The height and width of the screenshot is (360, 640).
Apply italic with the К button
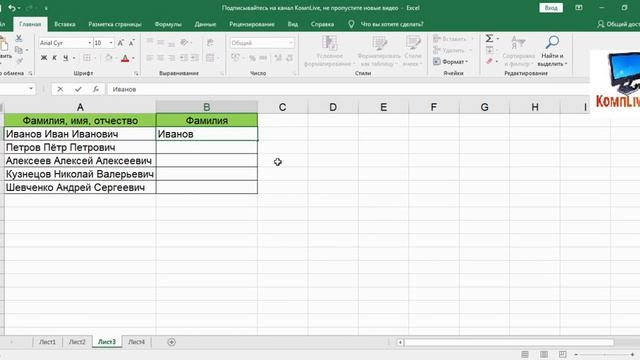[x=54, y=58]
